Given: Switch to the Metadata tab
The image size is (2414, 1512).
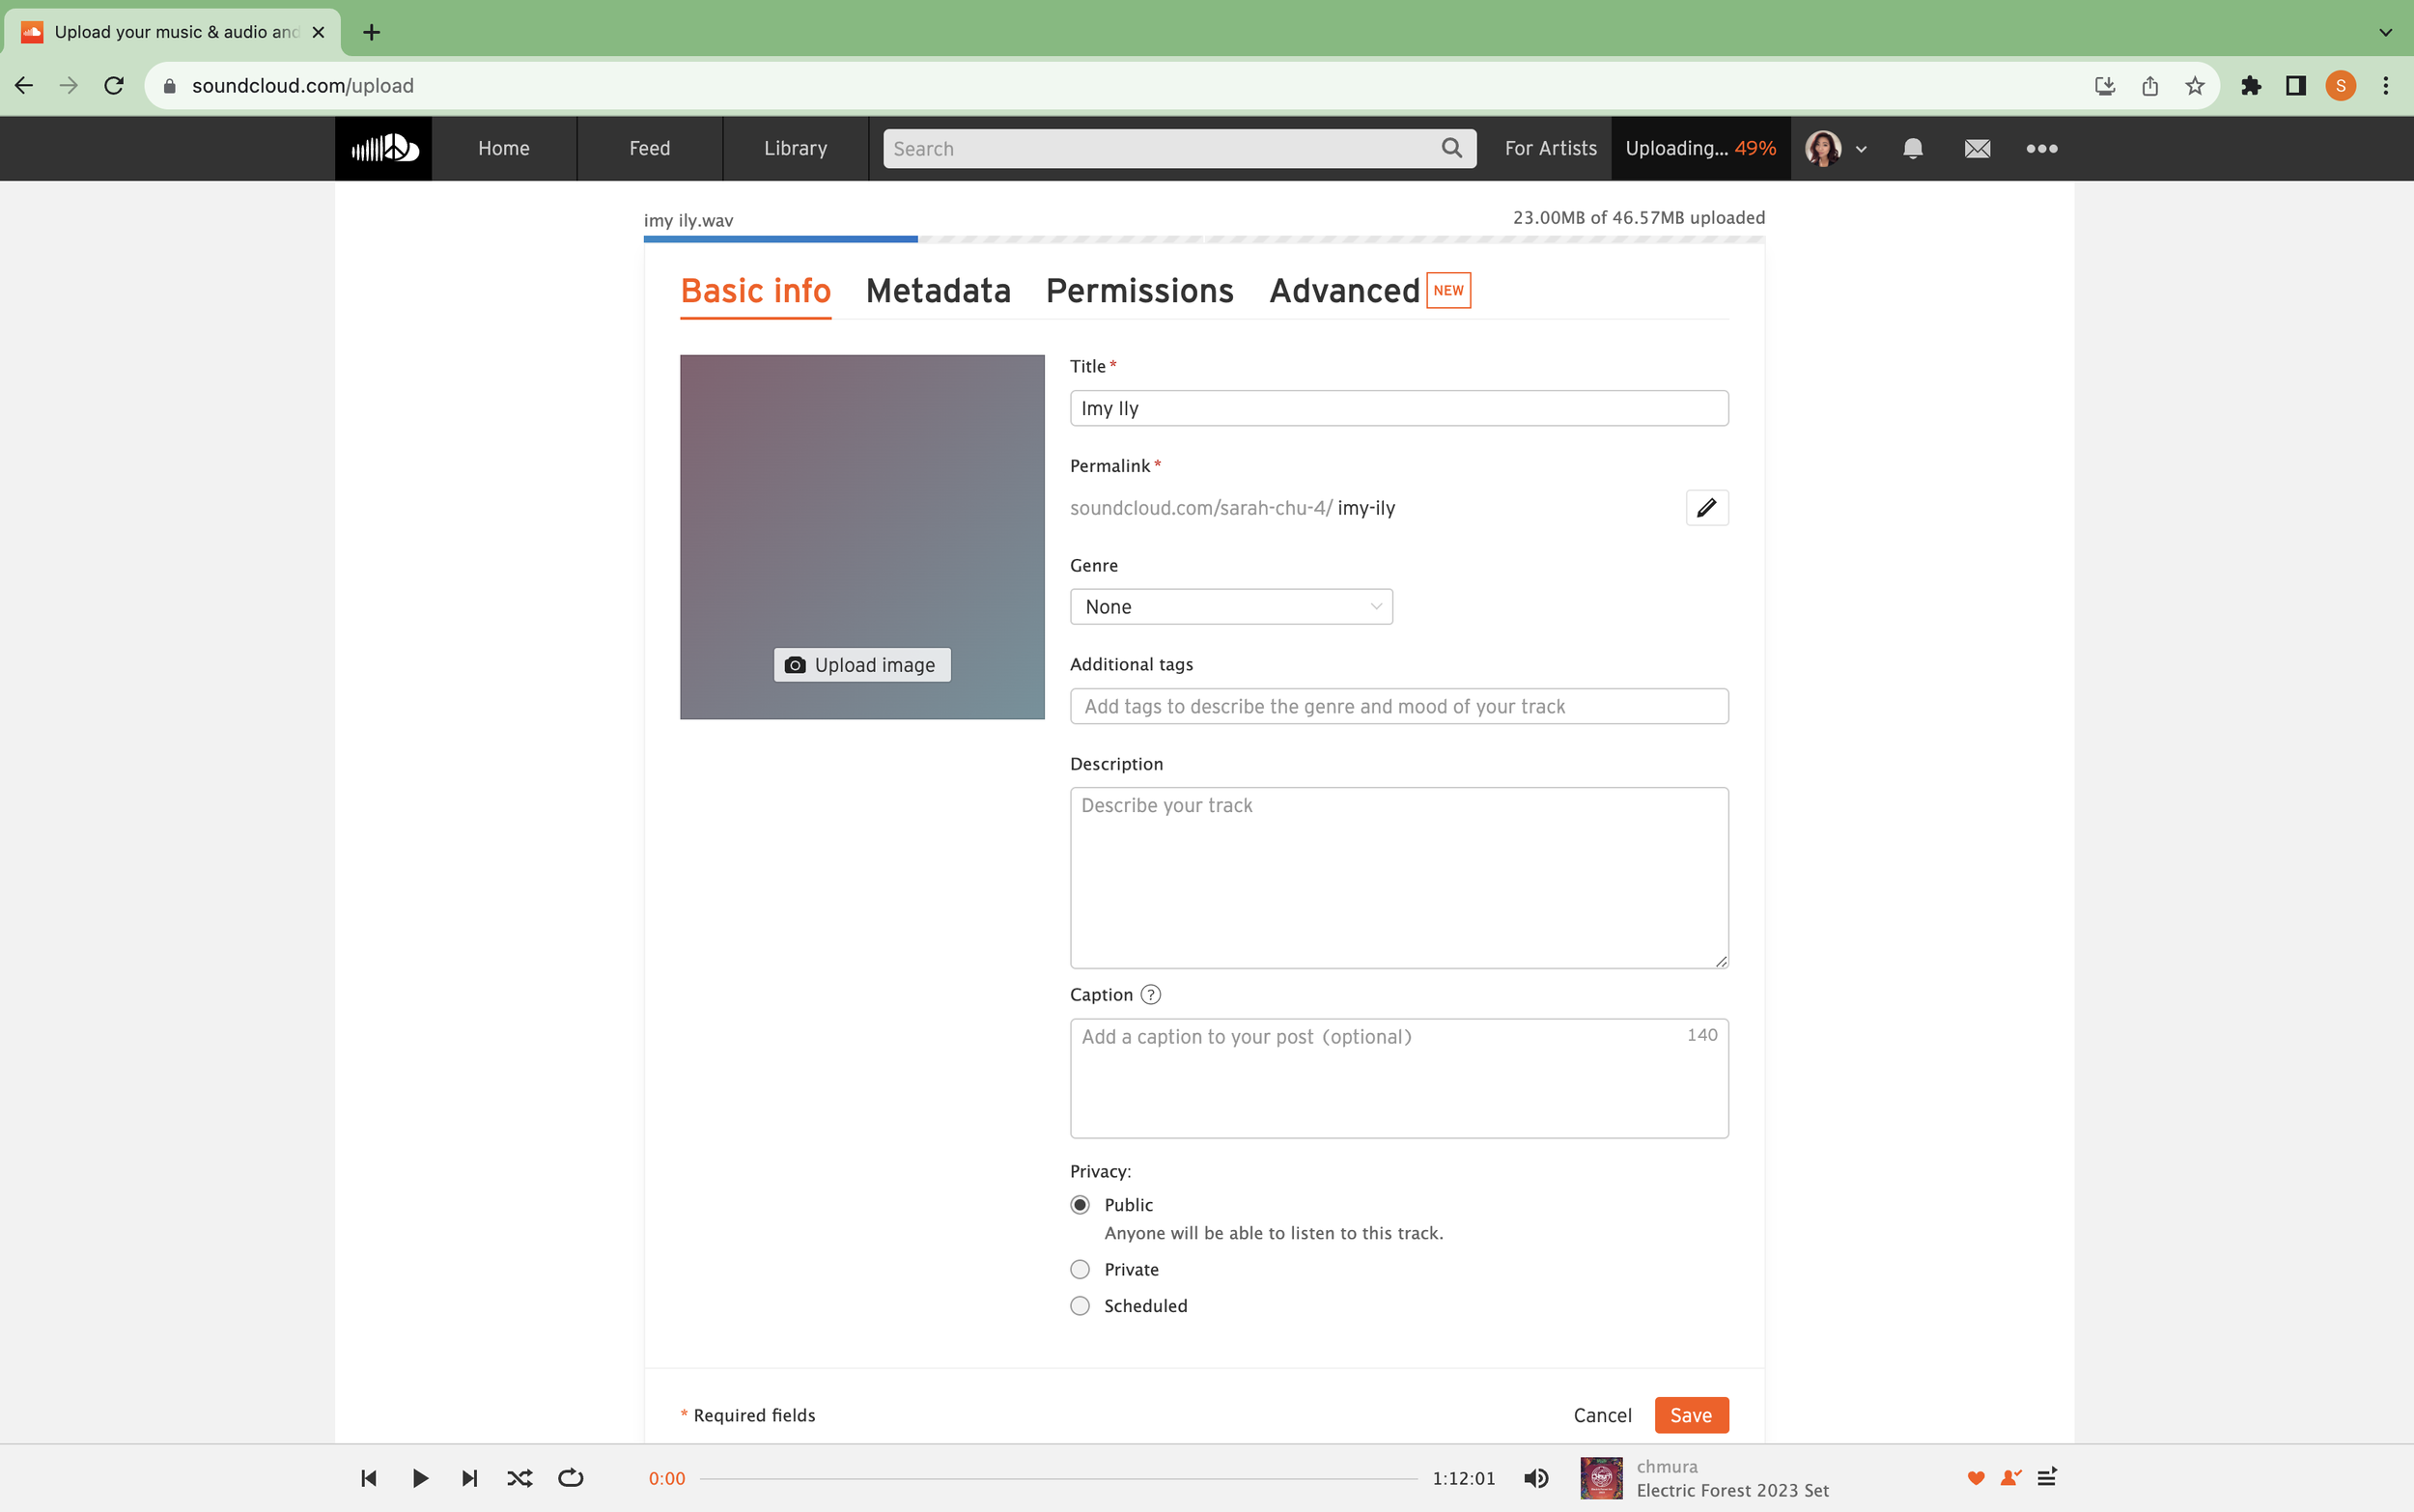Looking at the screenshot, I should tap(937, 291).
